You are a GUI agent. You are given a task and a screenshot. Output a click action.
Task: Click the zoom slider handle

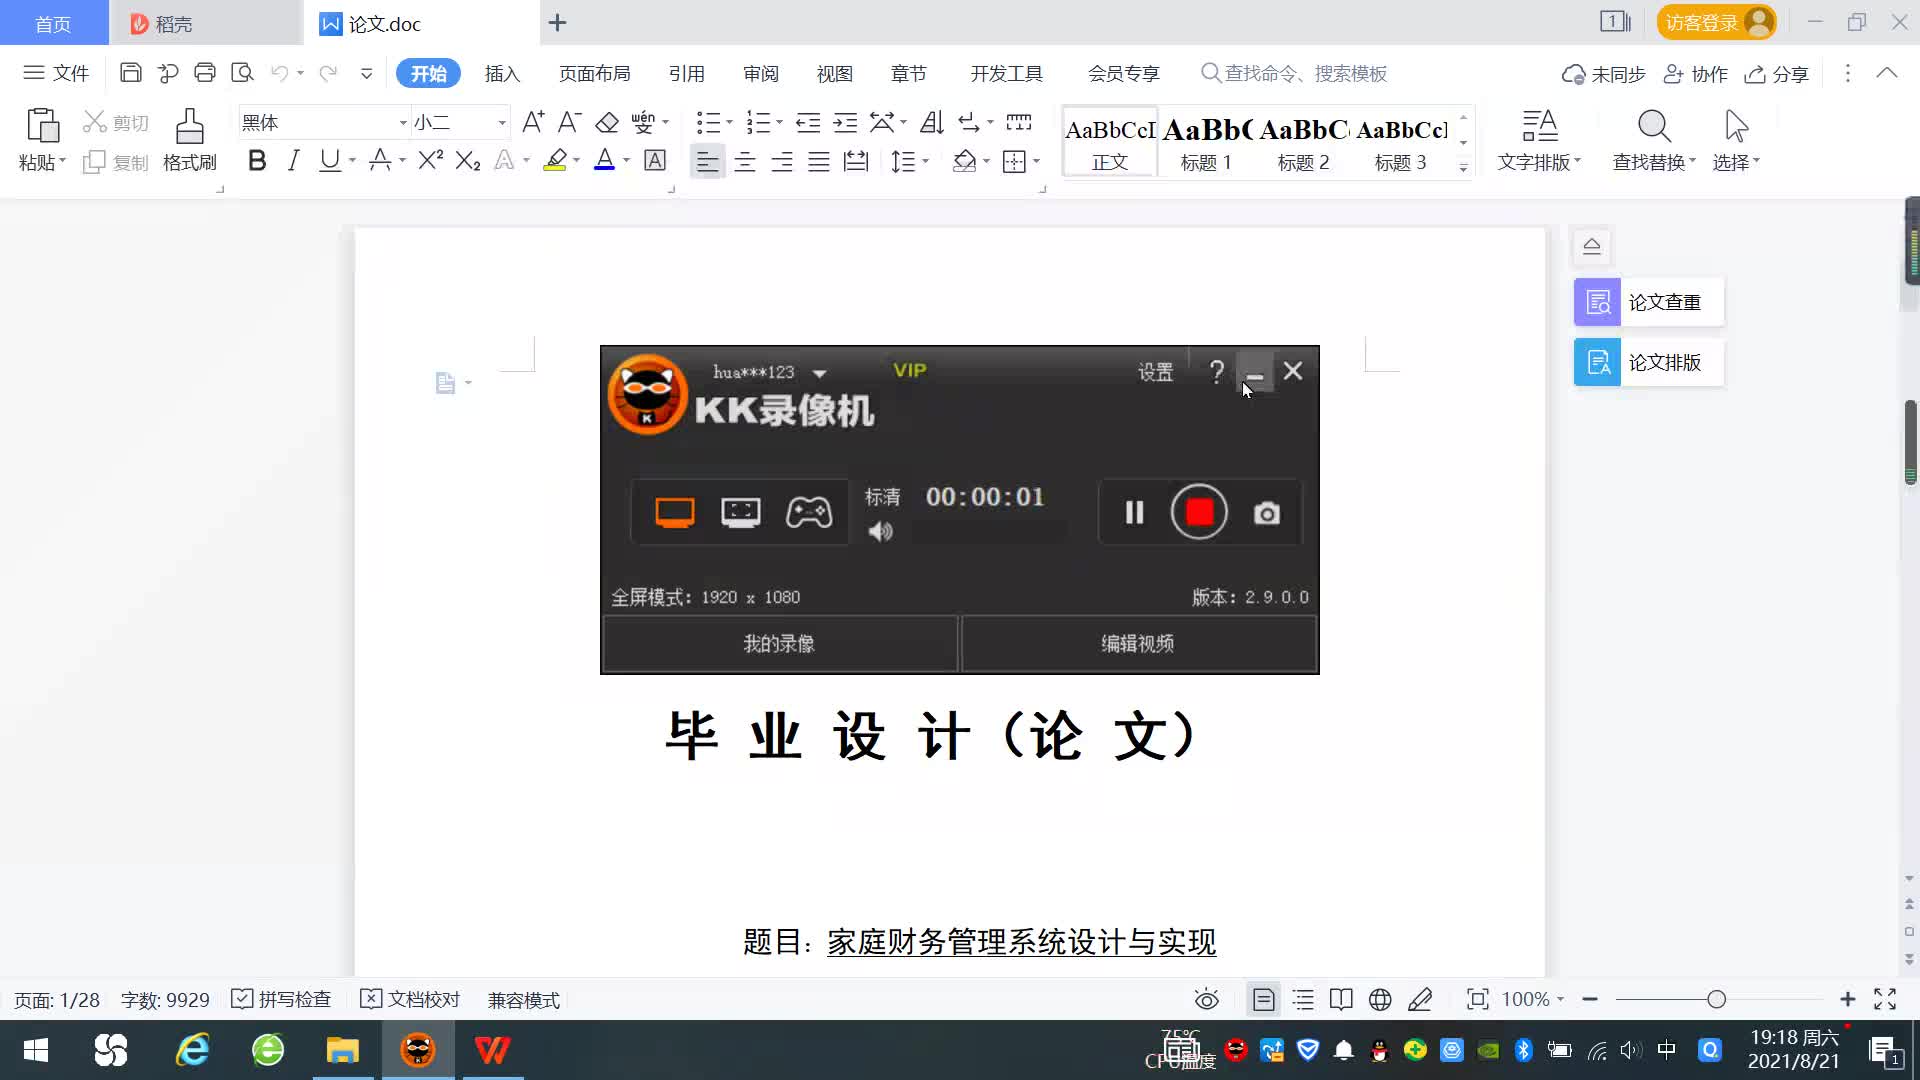coord(1716,999)
